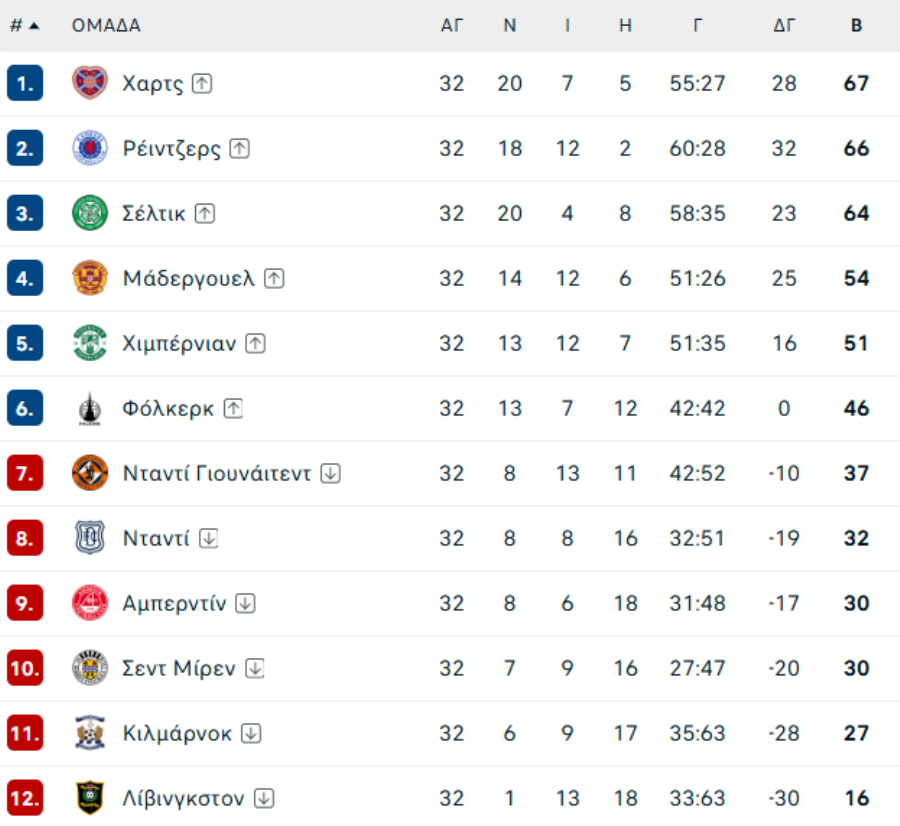
Task: Click the Hearts (Χαρτς) club crest
Action: pyautogui.click(x=90, y=83)
